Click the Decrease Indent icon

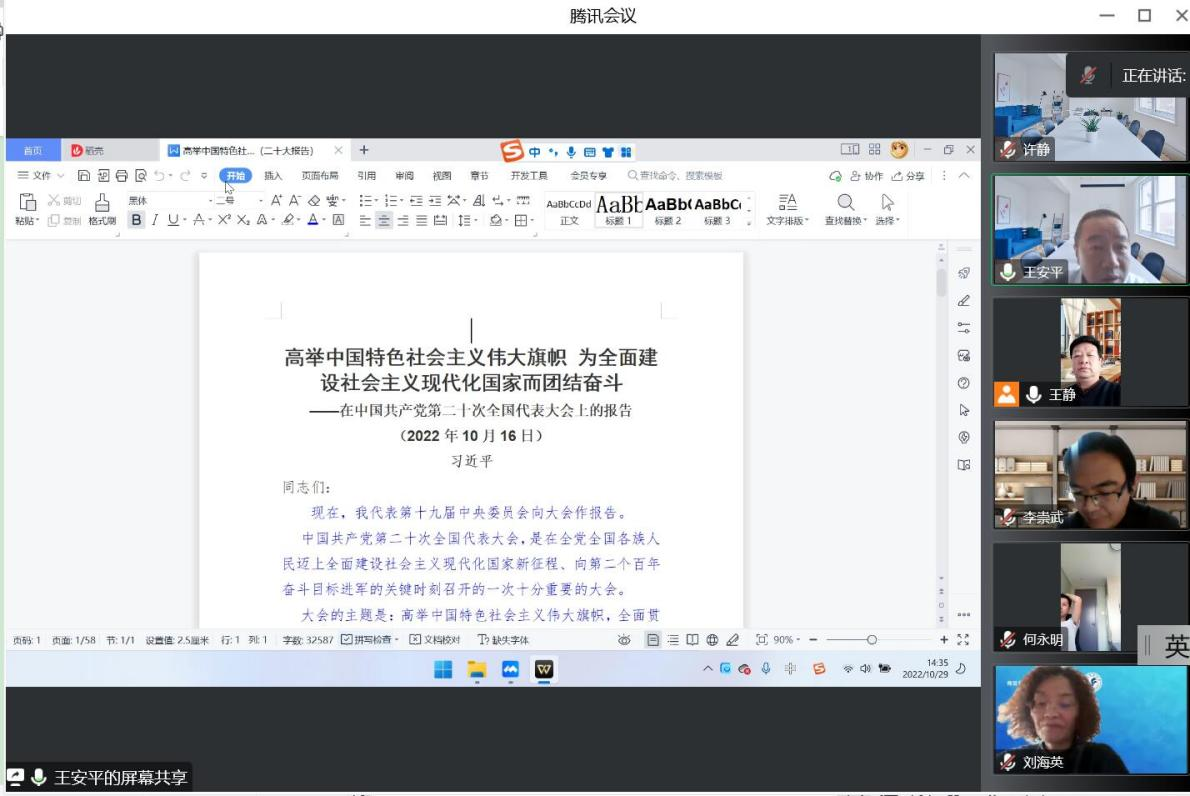pyautogui.click(x=416, y=200)
